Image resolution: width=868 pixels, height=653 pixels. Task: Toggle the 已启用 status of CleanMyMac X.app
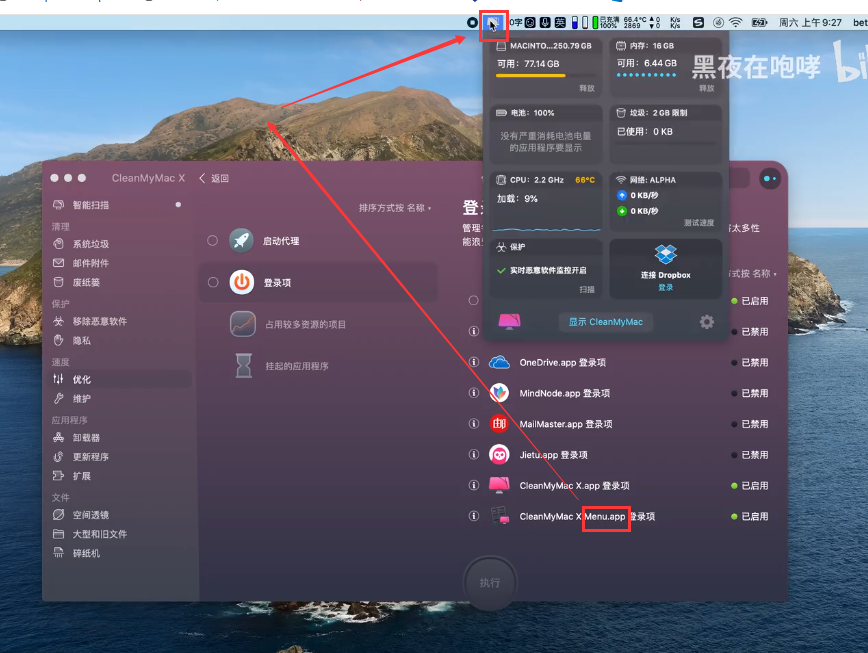coord(750,486)
